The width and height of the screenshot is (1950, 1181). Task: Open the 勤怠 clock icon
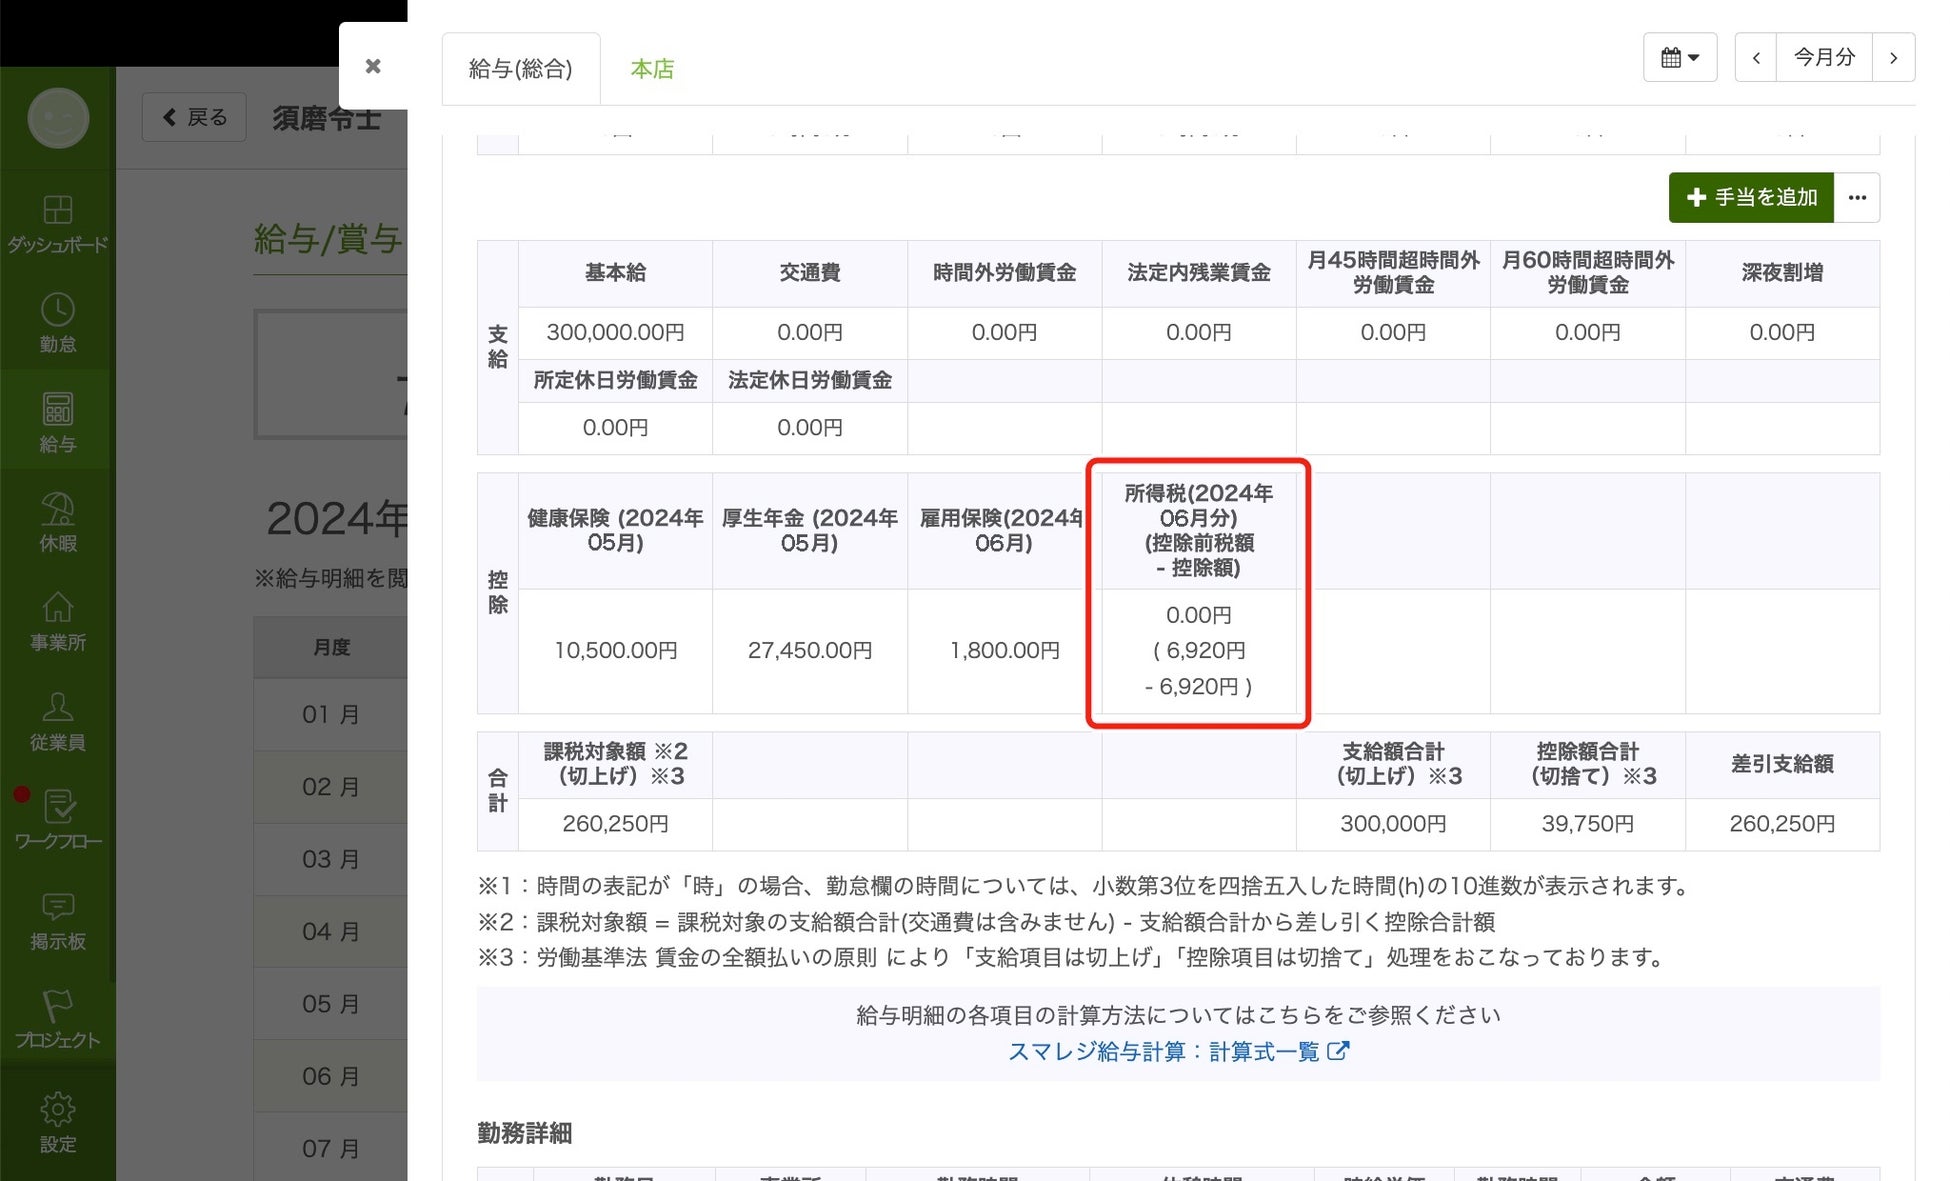tap(57, 311)
